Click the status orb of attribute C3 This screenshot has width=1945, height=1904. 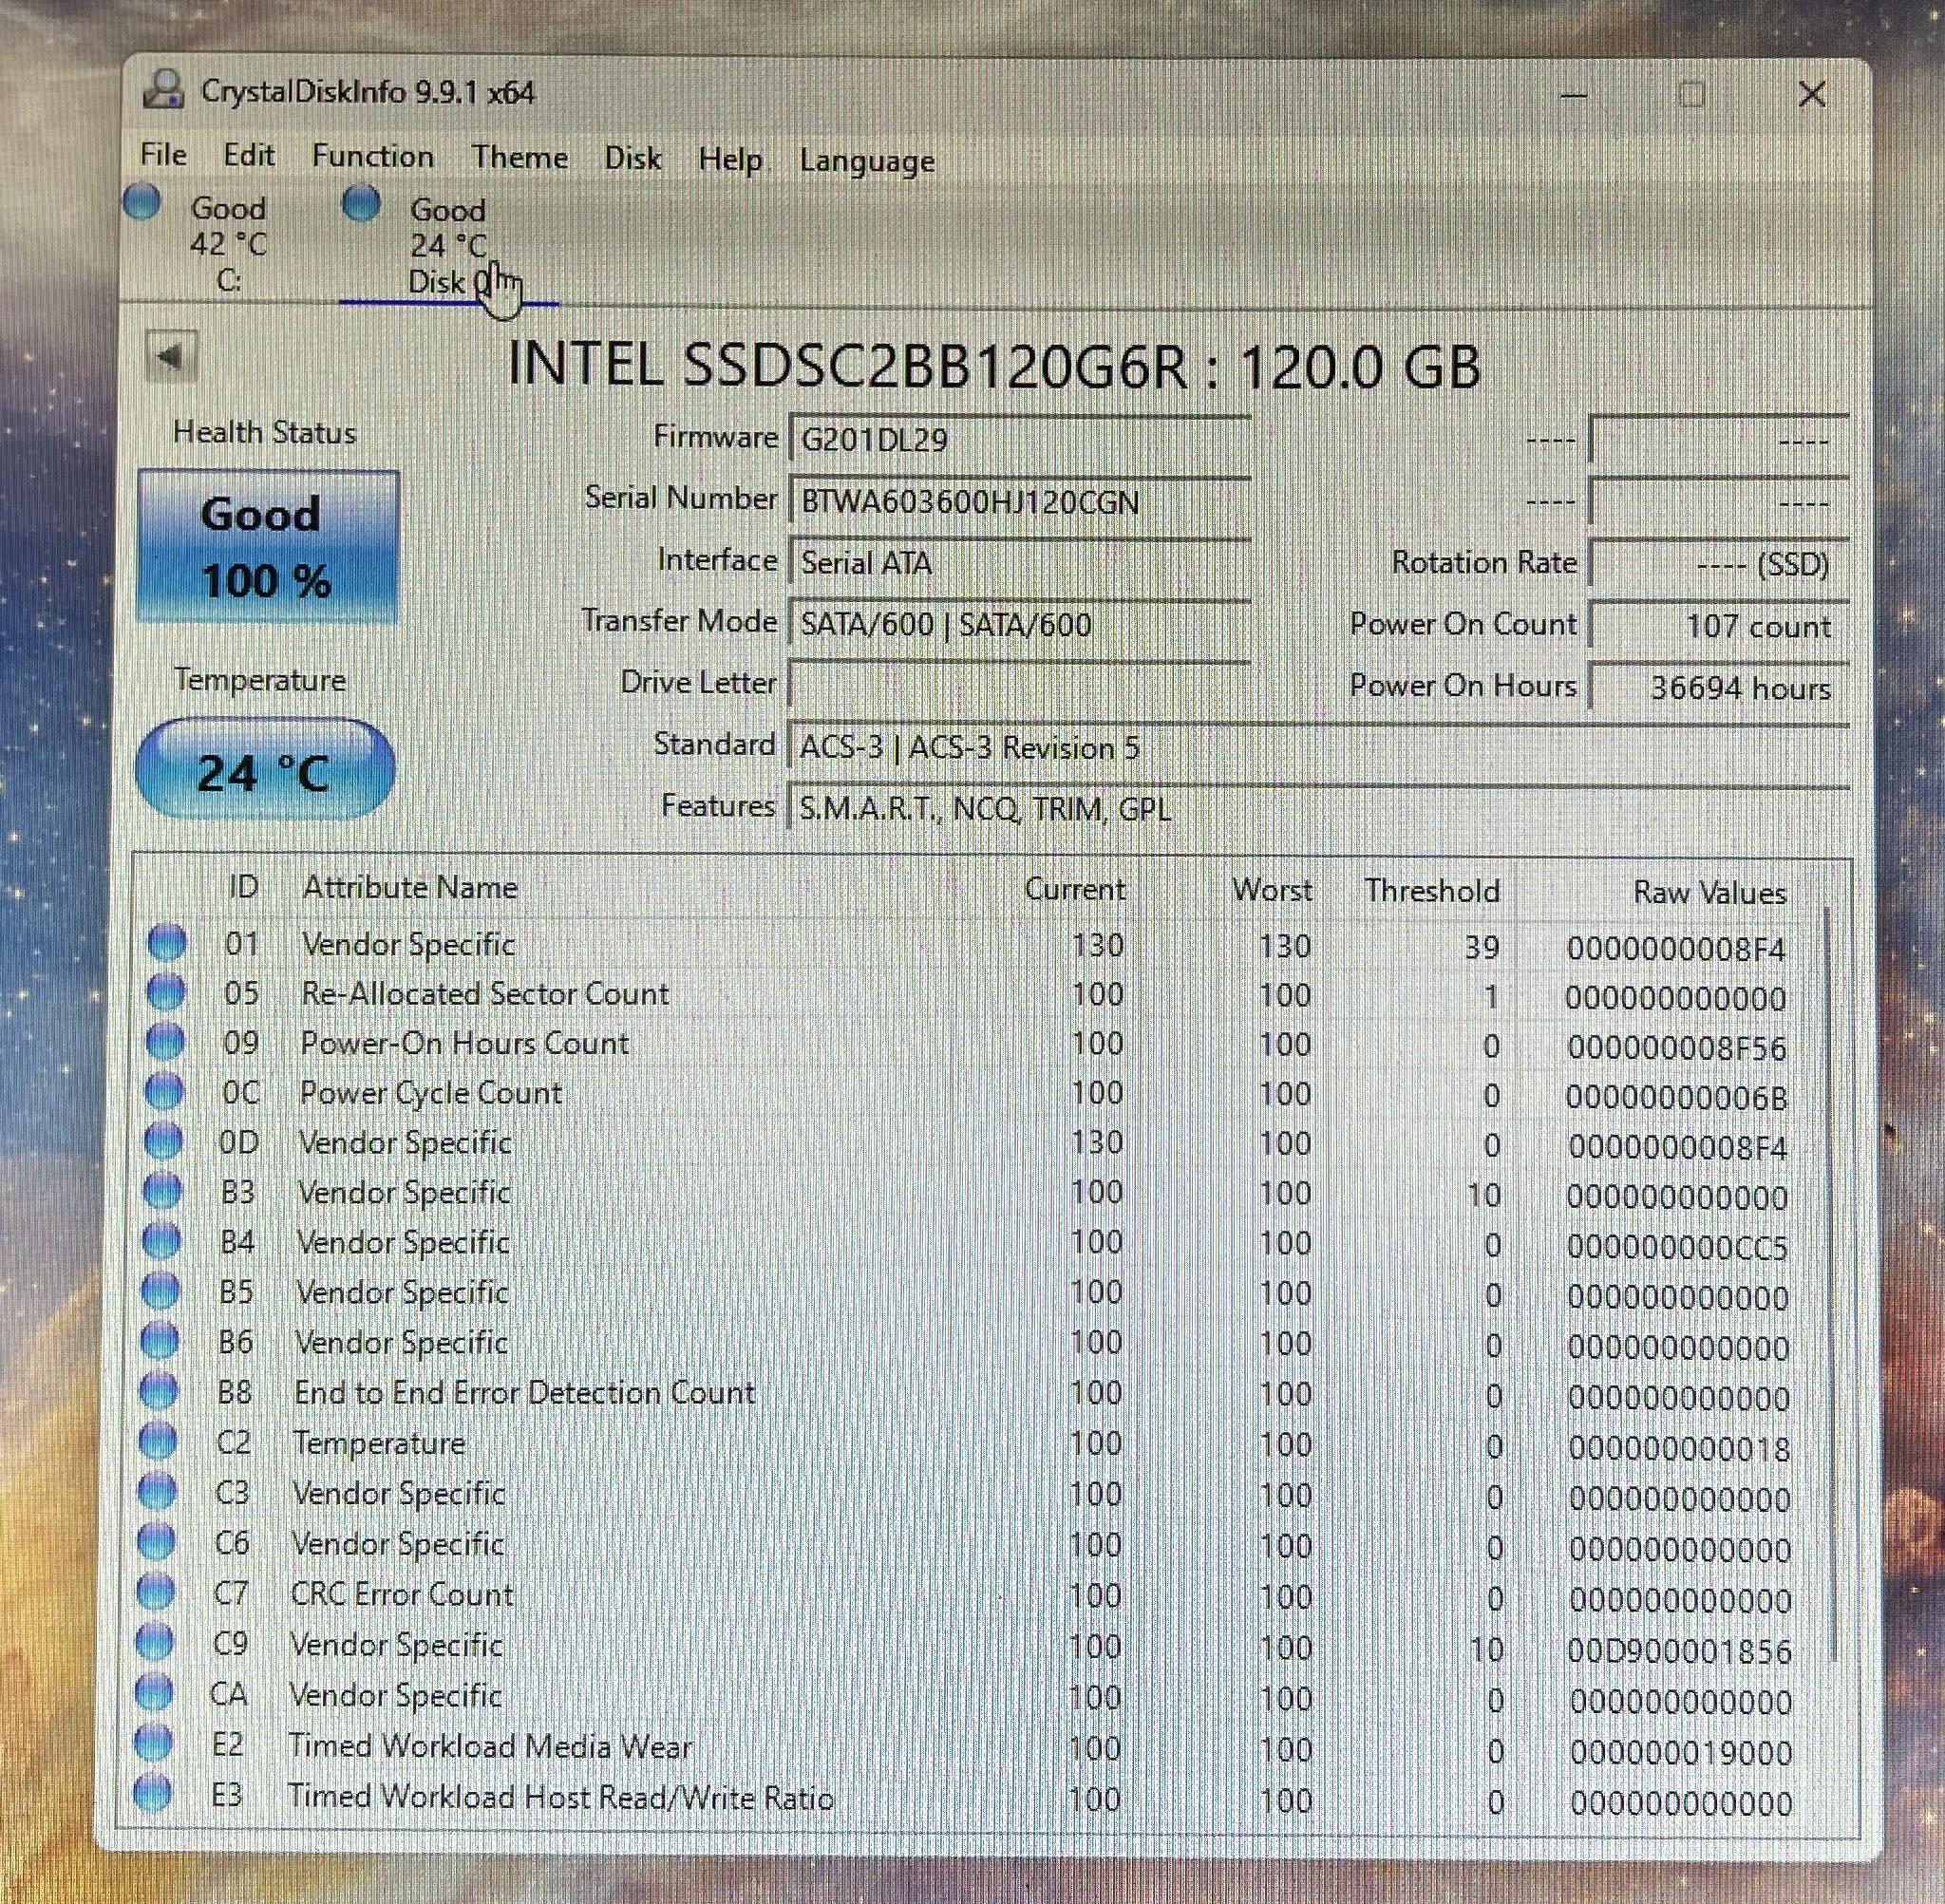click(x=156, y=1490)
